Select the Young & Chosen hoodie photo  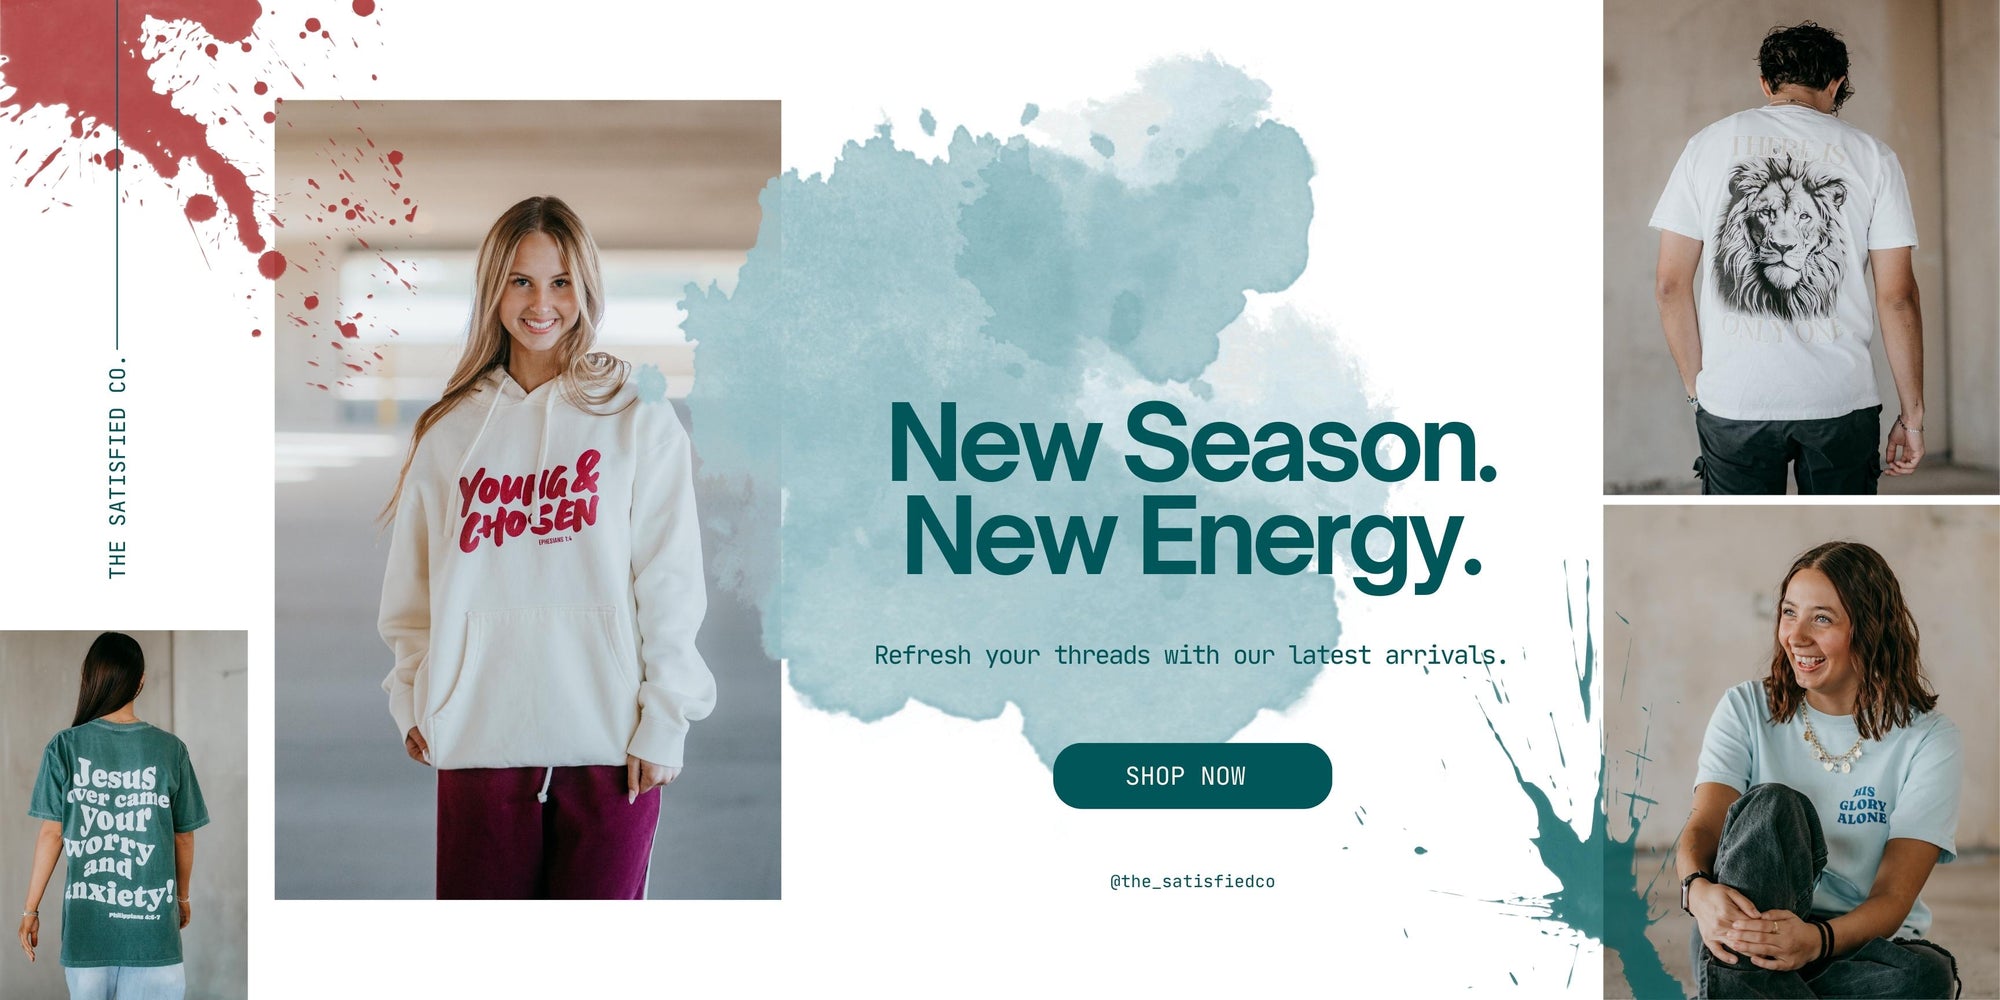528,500
